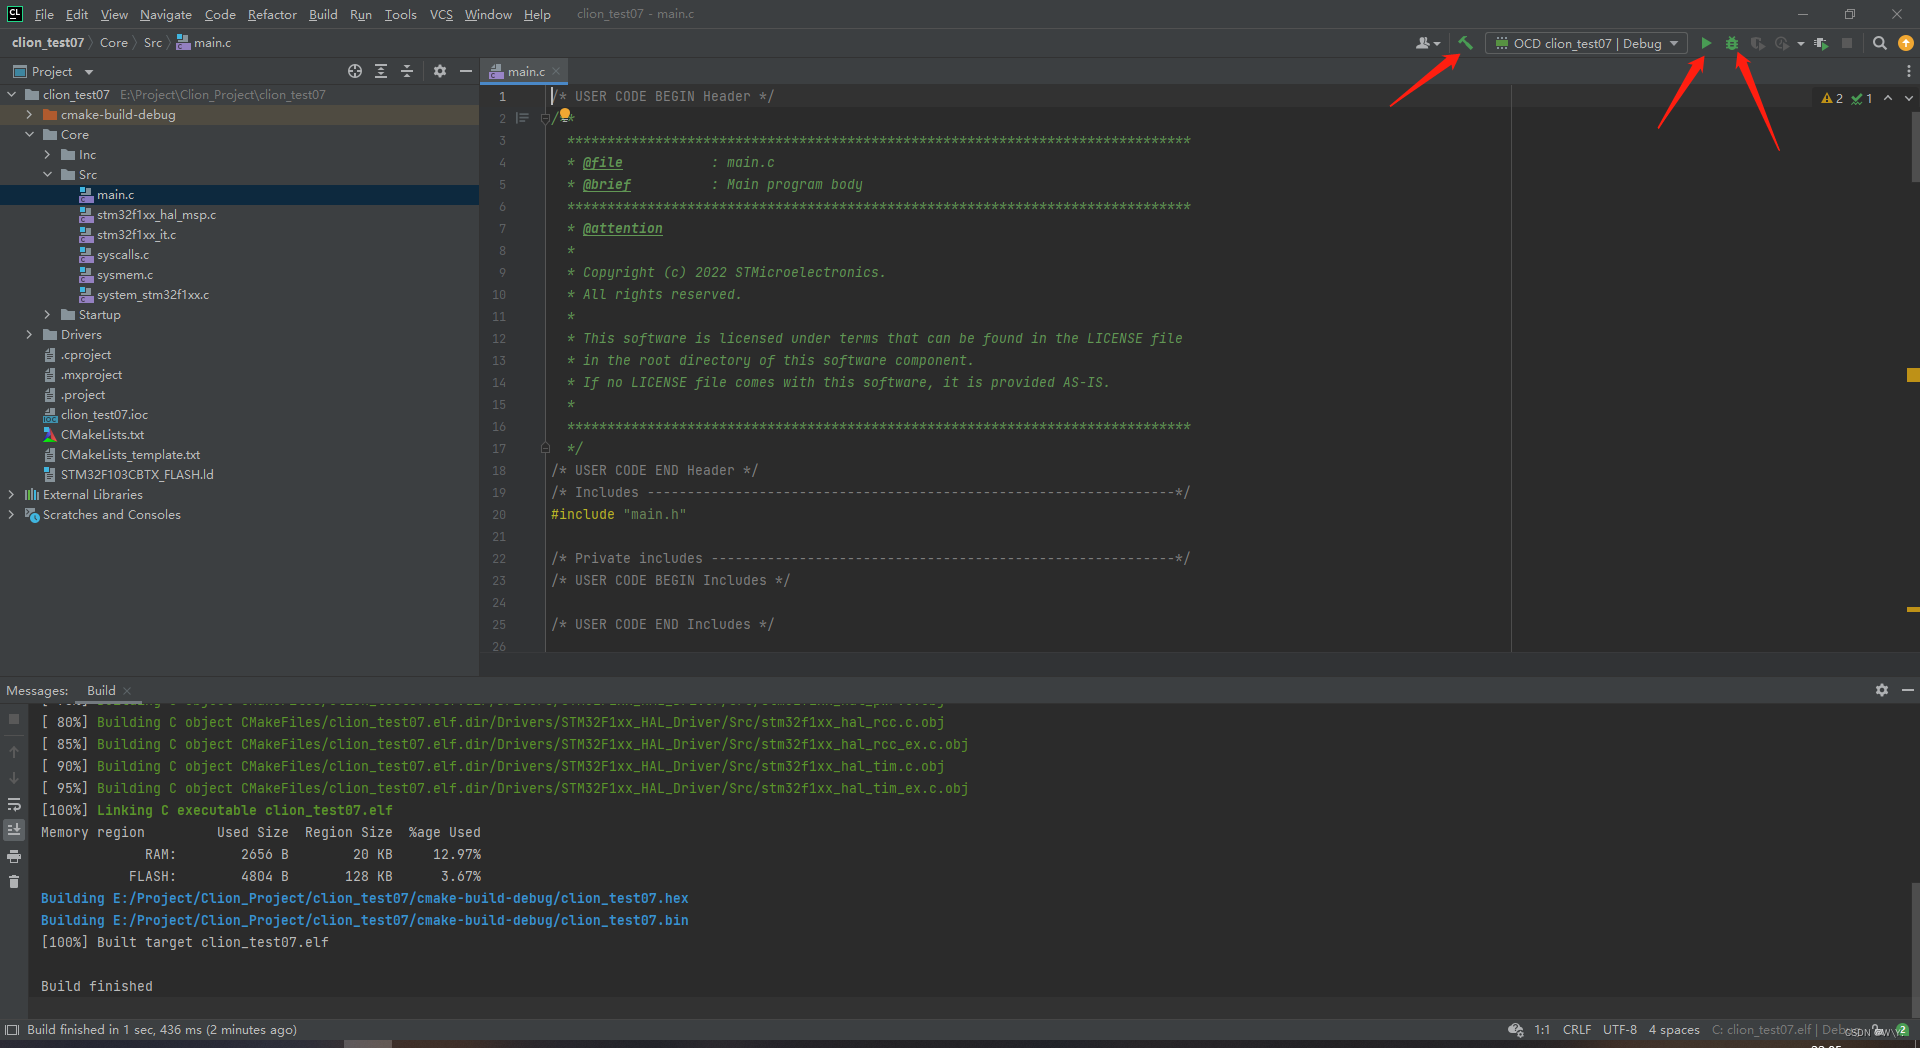Expand the Drivers folder
Image resolution: width=1920 pixels, height=1048 pixels.
[x=29, y=334]
